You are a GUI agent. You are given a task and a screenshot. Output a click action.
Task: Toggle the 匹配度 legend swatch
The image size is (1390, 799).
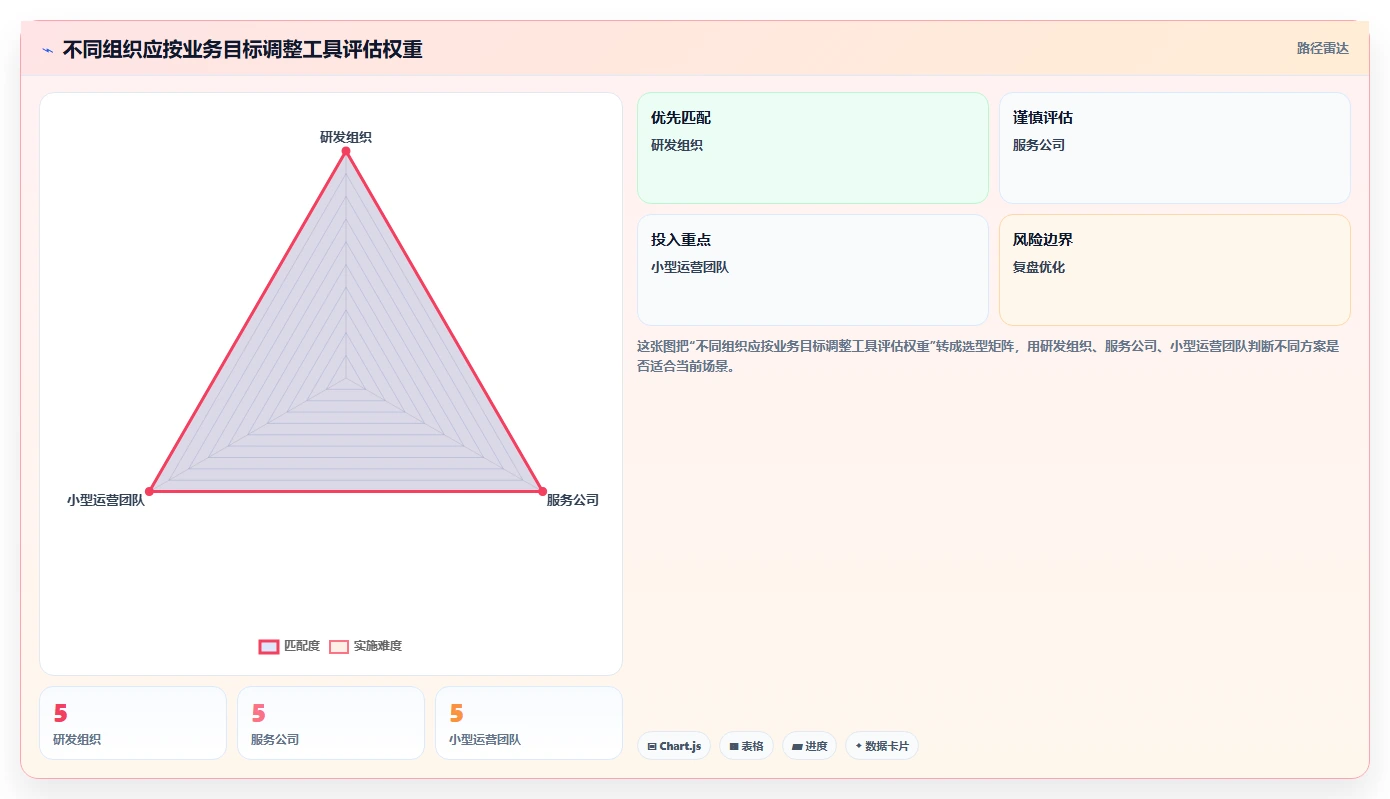[x=269, y=647]
